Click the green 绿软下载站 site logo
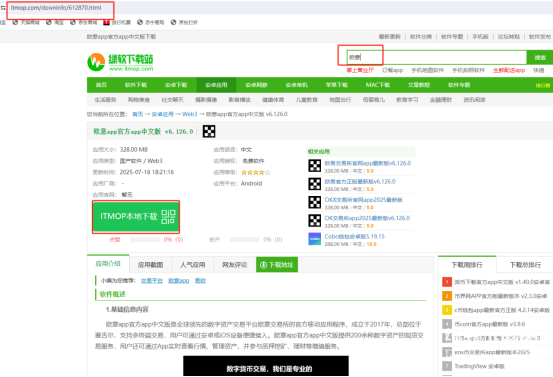The width and height of the screenshot is (553, 377). tap(120, 62)
